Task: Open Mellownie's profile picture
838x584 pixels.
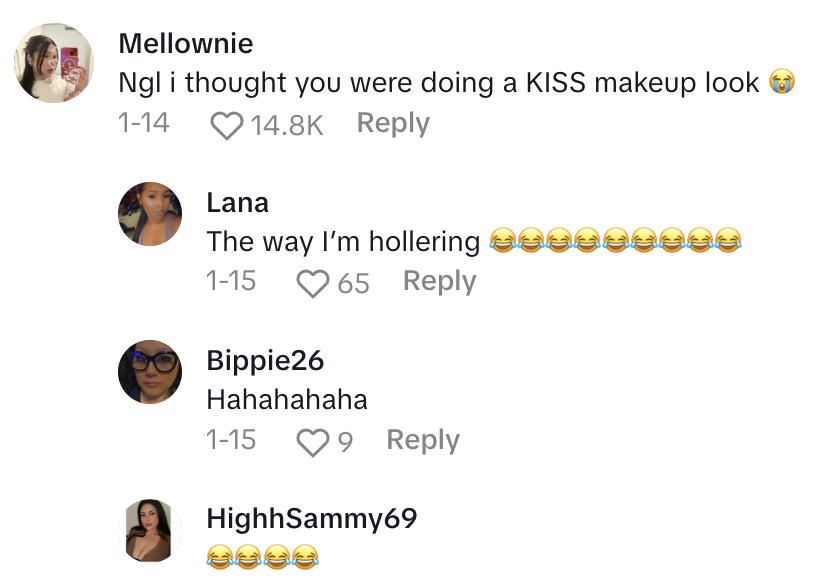Action: click(x=54, y=62)
